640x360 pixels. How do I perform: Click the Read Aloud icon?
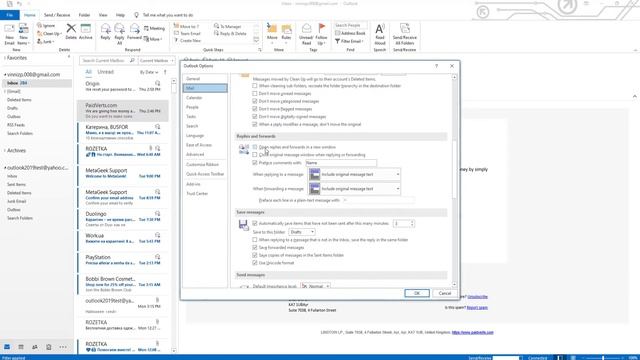[380, 29]
